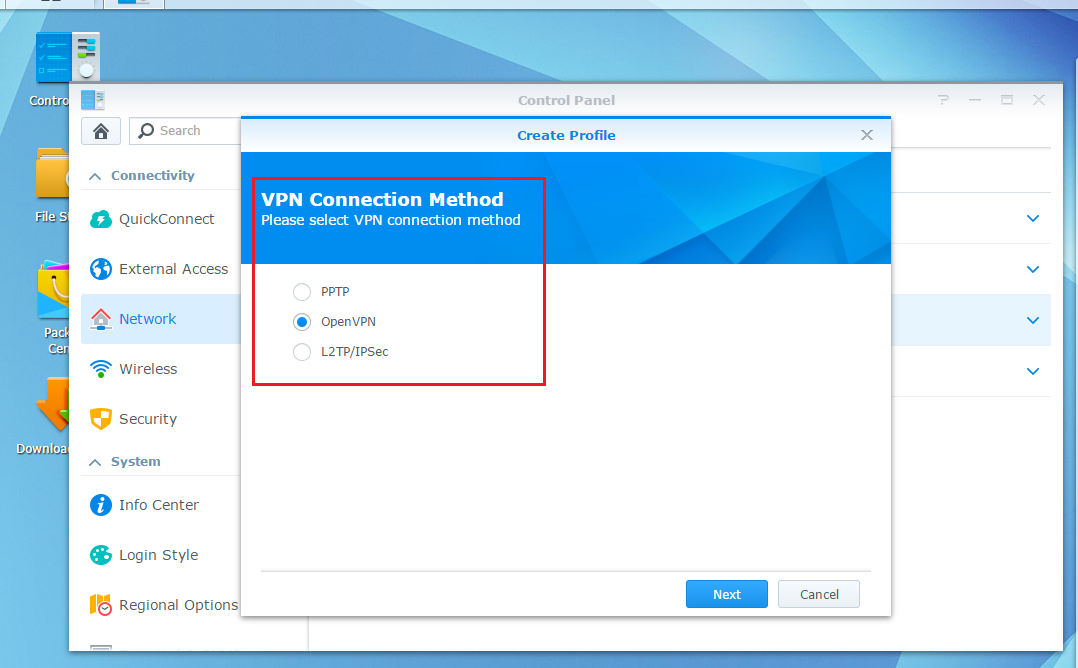Image resolution: width=1078 pixels, height=668 pixels.
Task: Go to Control Panel home icon
Action: (x=101, y=131)
